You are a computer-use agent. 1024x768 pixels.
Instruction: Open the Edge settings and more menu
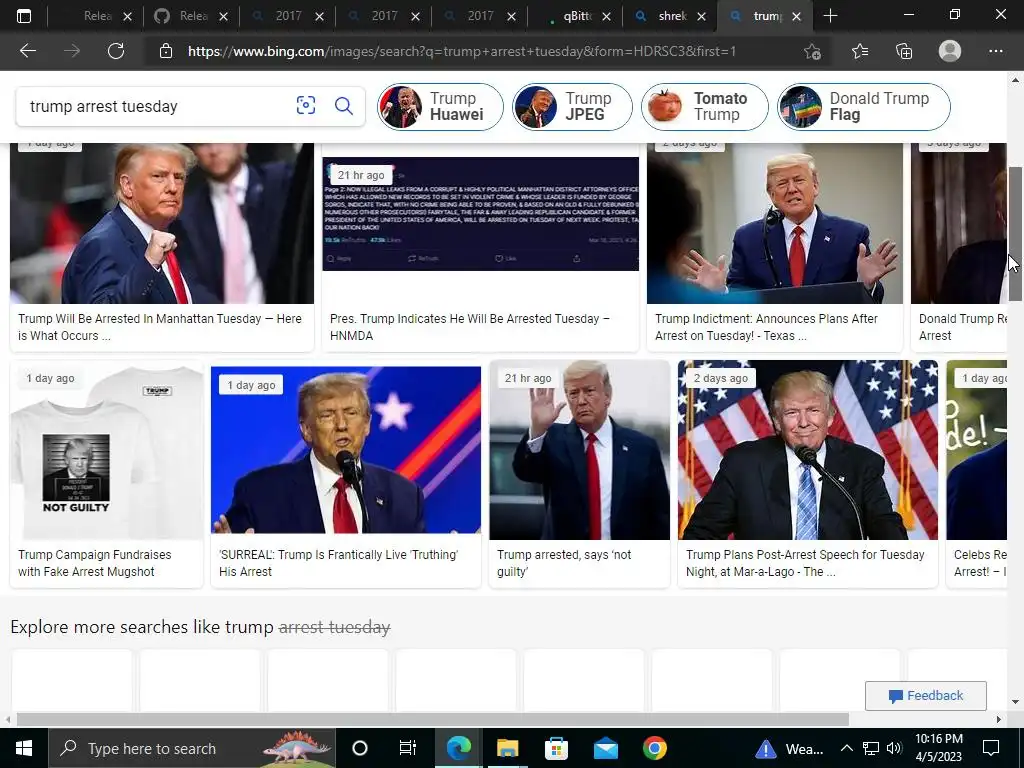click(x=995, y=51)
